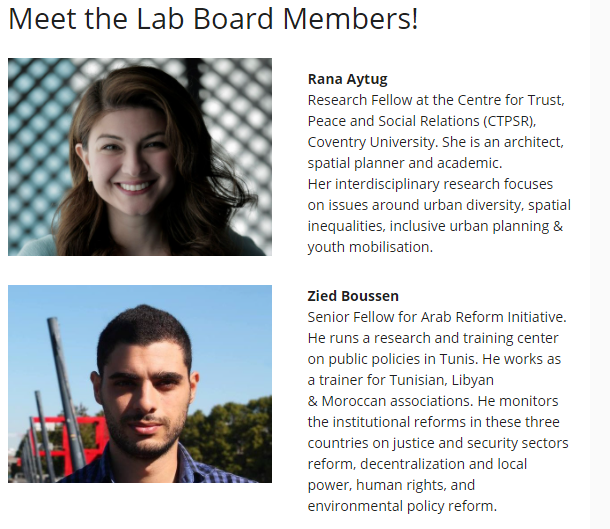Screen dimensions: 610x529
Task: Click the inequalities, inclusive urban planning line
Action: tap(435, 226)
